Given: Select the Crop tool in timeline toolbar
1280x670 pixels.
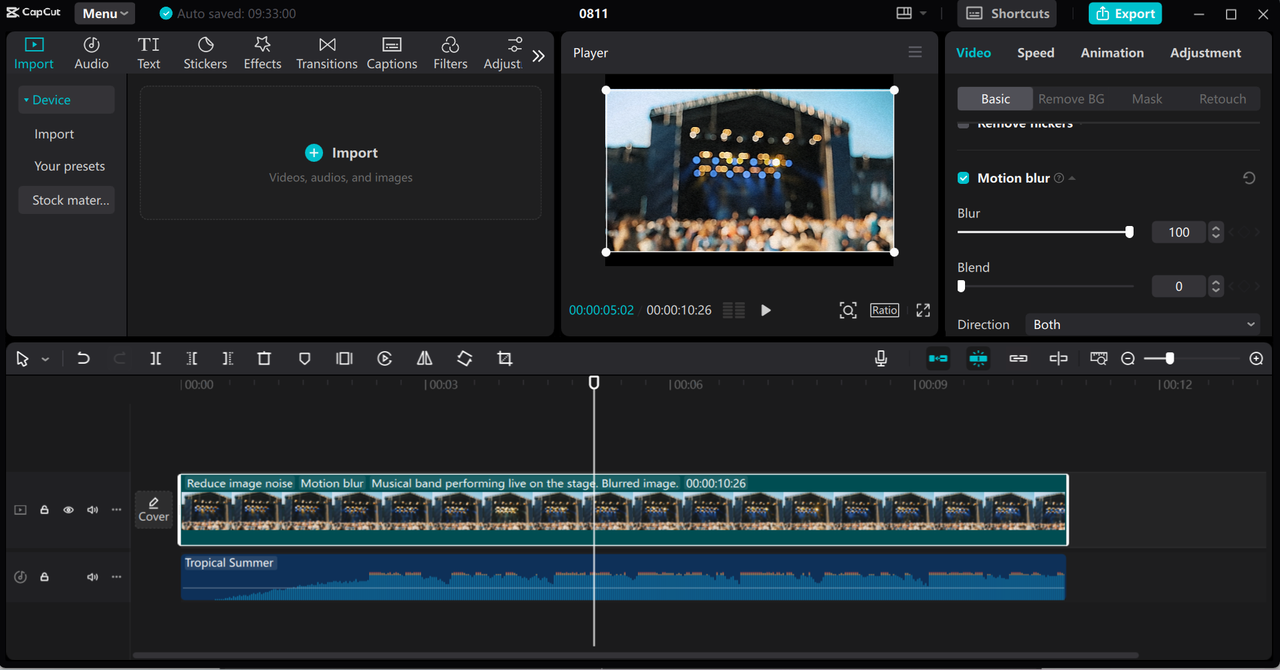Looking at the screenshot, I should (x=505, y=358).
